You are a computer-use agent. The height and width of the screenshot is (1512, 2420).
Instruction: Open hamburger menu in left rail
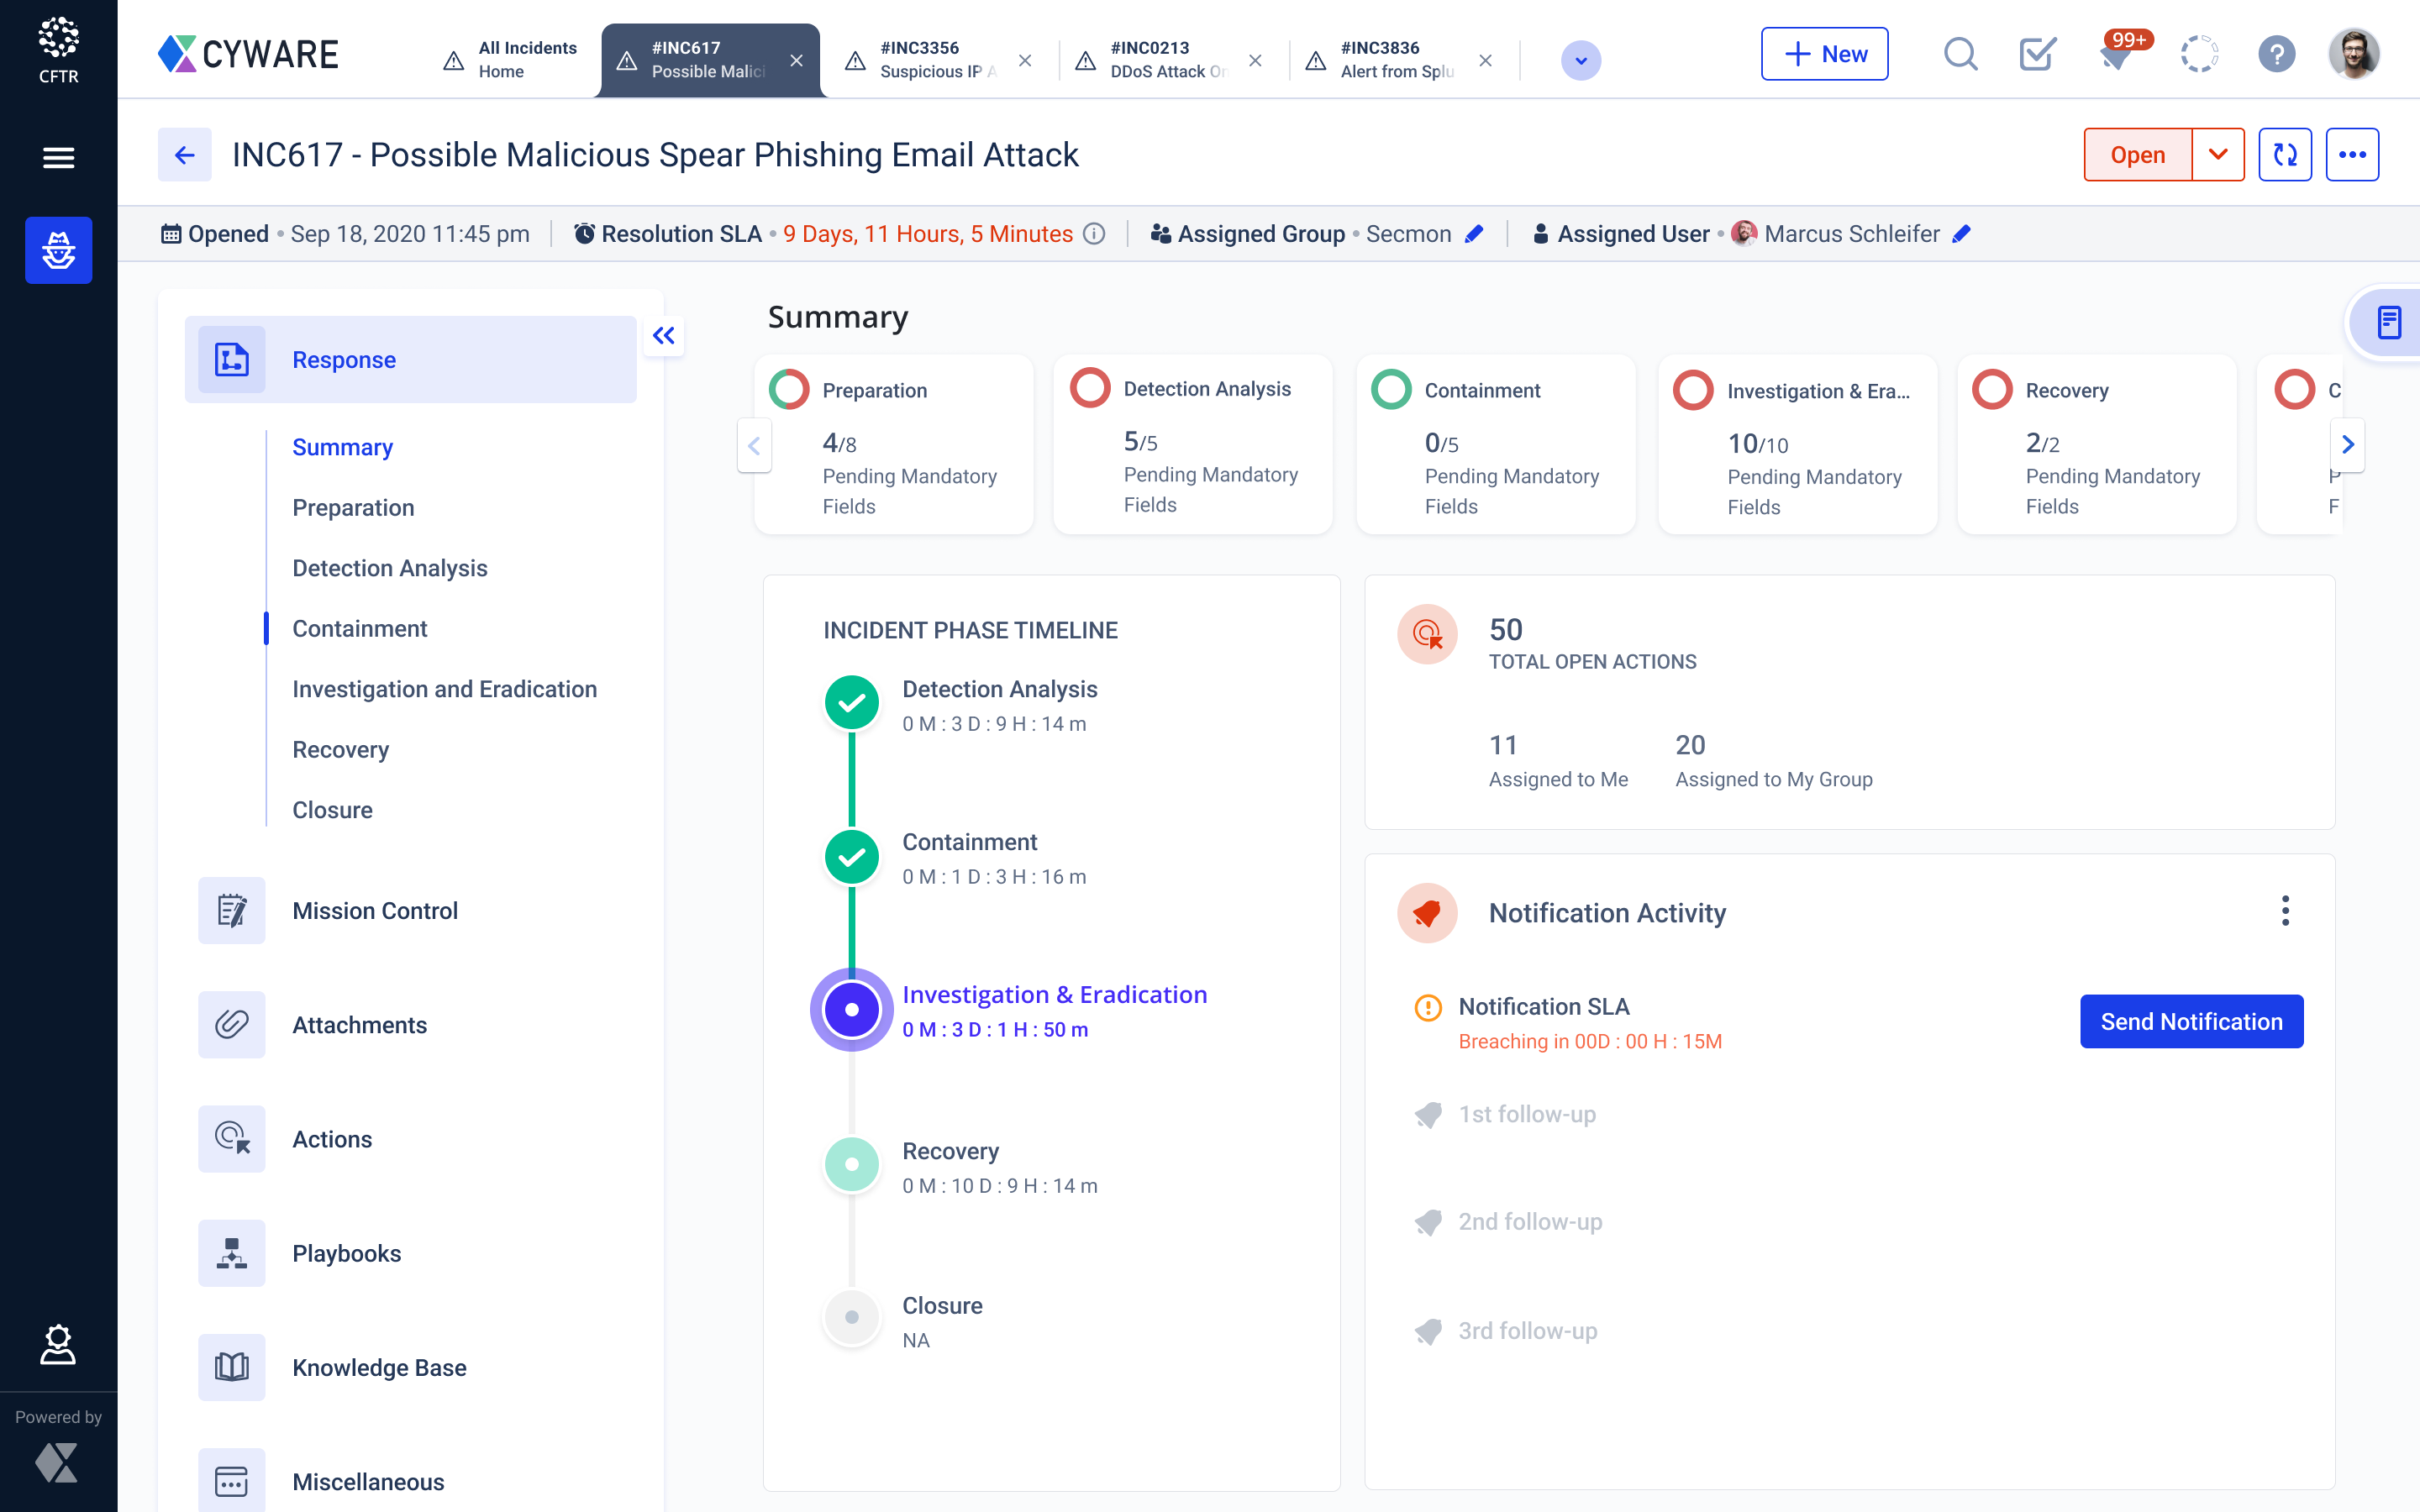coord(58,158)
